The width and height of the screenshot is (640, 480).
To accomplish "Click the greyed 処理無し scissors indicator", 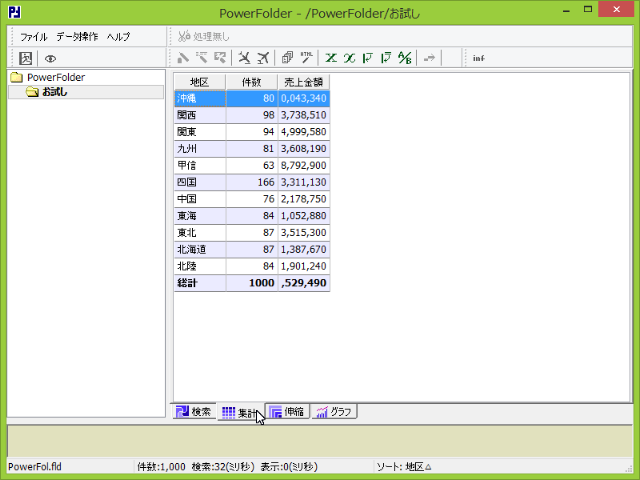I will click(204, 37).
